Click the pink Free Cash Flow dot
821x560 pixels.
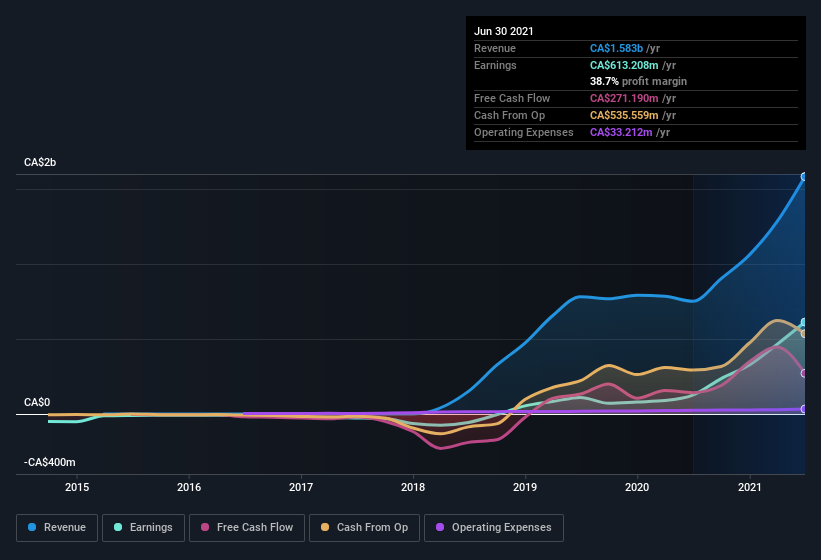click(205, 527)
